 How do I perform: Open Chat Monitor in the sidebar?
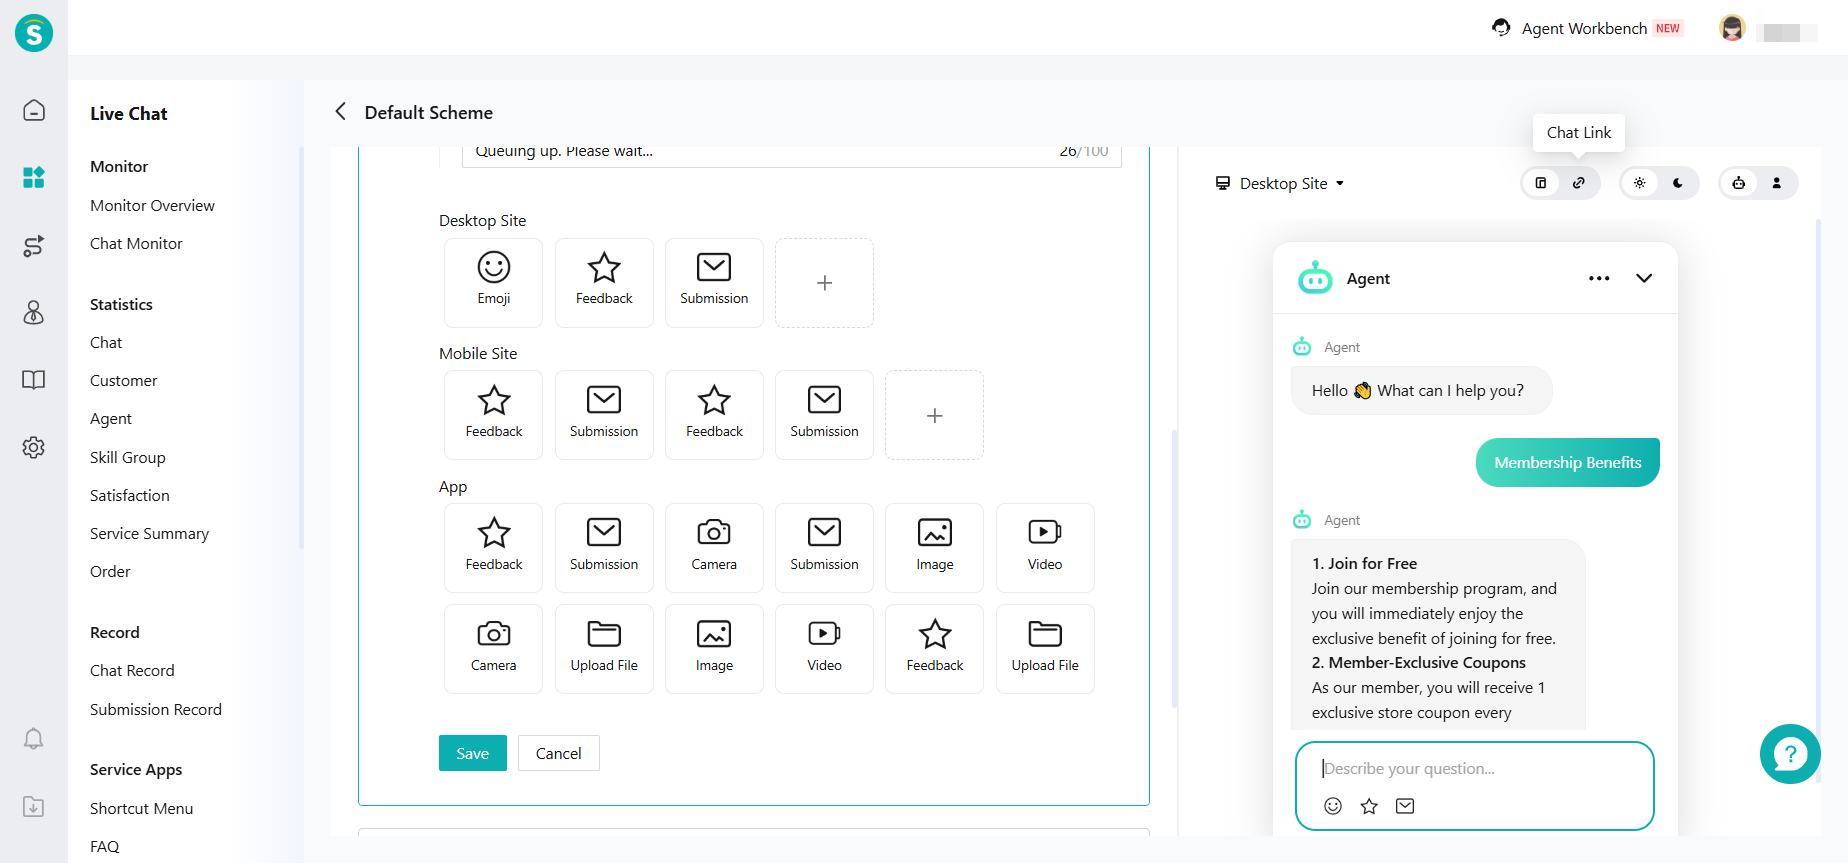tap(136, 244)
